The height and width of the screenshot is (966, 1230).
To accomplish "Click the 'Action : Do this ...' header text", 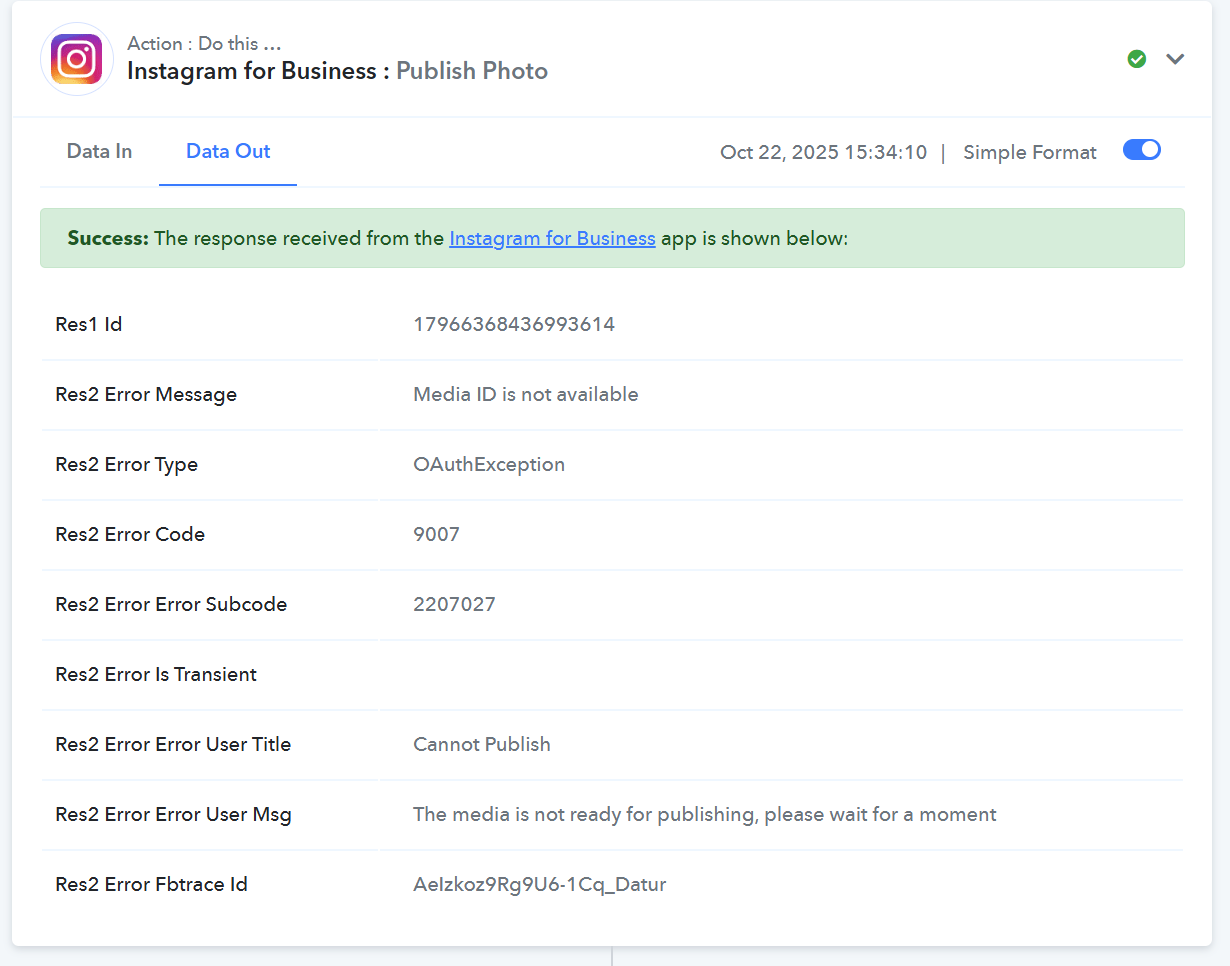I will 204,44.
